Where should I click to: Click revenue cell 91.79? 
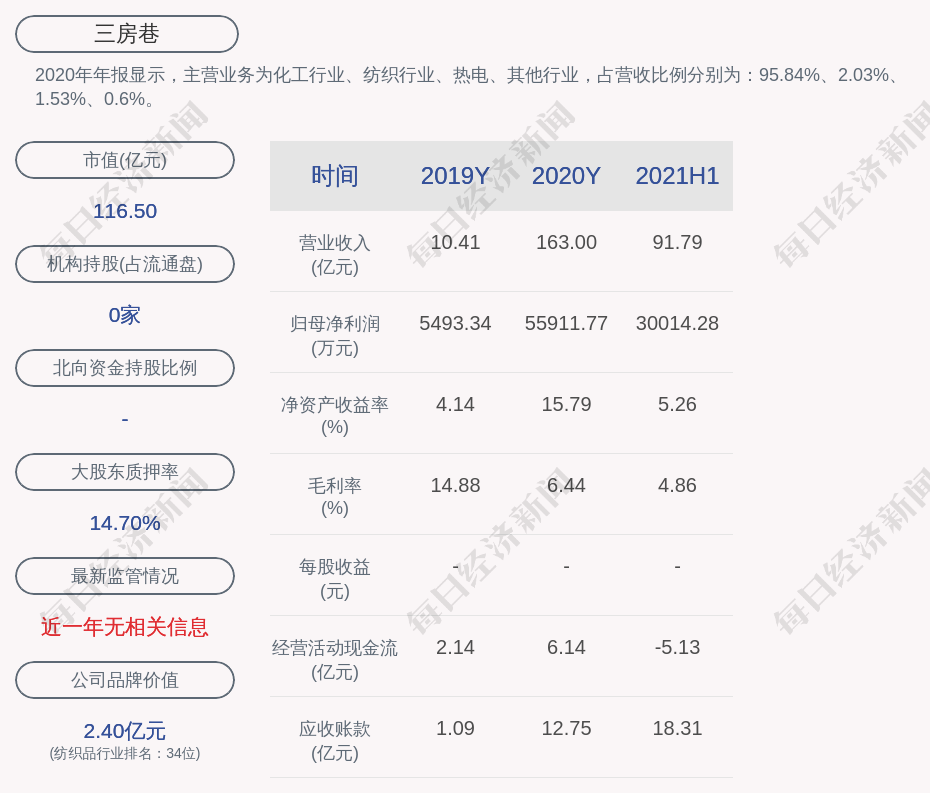(677, 242)
